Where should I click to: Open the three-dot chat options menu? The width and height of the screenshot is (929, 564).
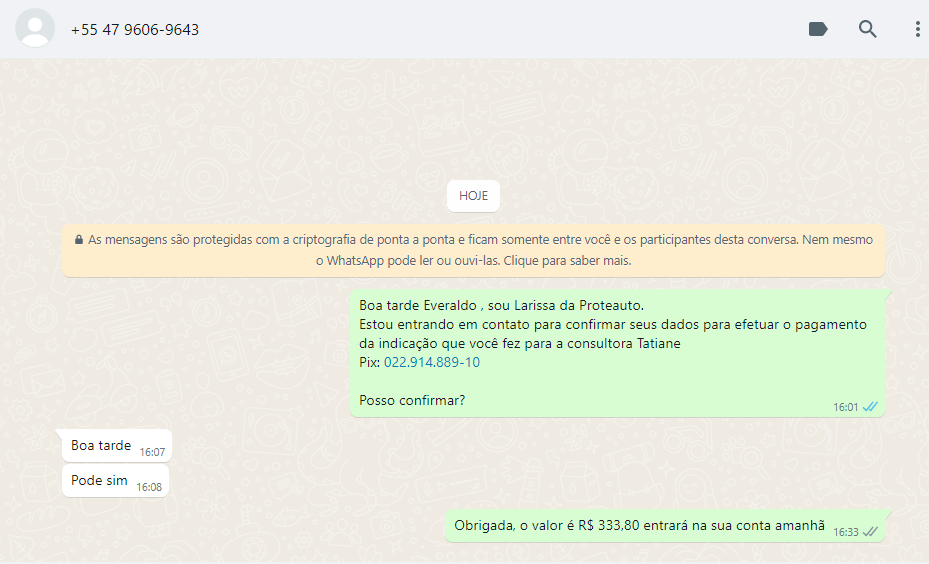[x=917, y=29]
